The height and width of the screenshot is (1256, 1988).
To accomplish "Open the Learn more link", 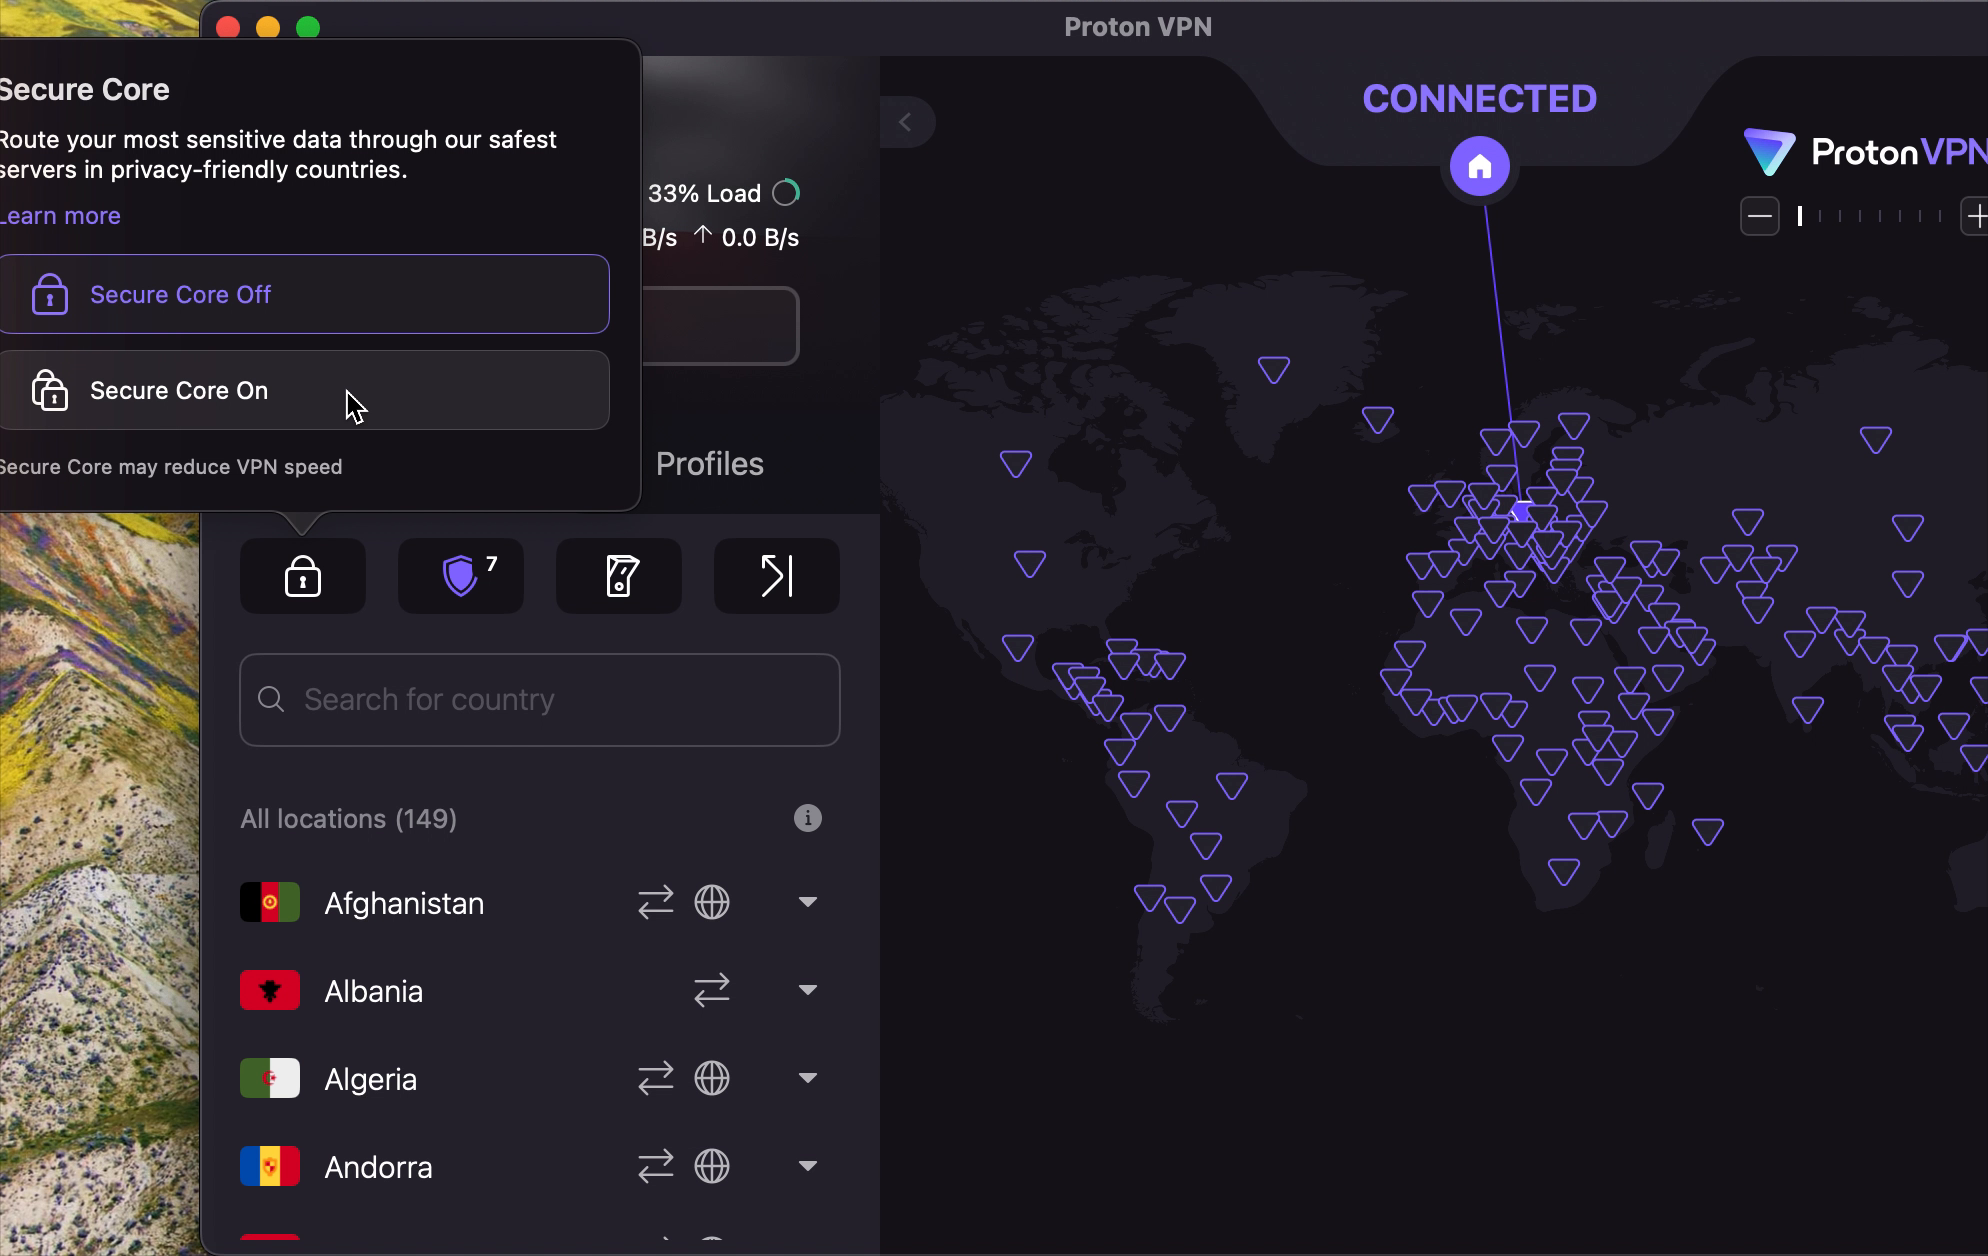I will (x=60, y=216).
